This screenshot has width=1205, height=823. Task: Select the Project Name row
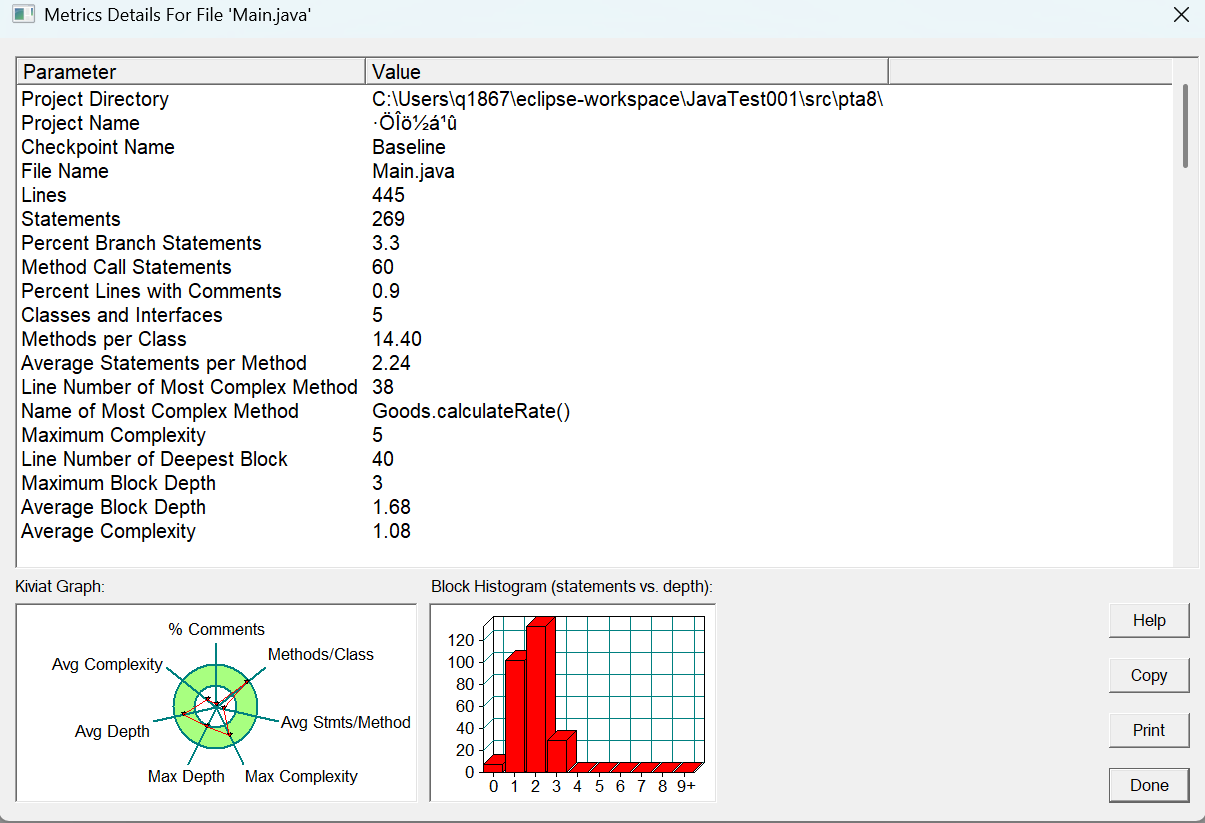click(595, 123)
